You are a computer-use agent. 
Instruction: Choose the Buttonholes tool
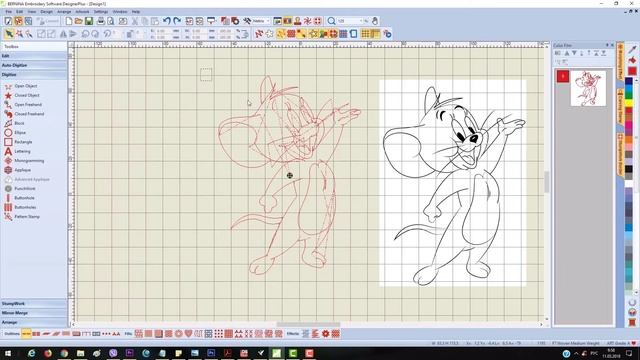20,207
